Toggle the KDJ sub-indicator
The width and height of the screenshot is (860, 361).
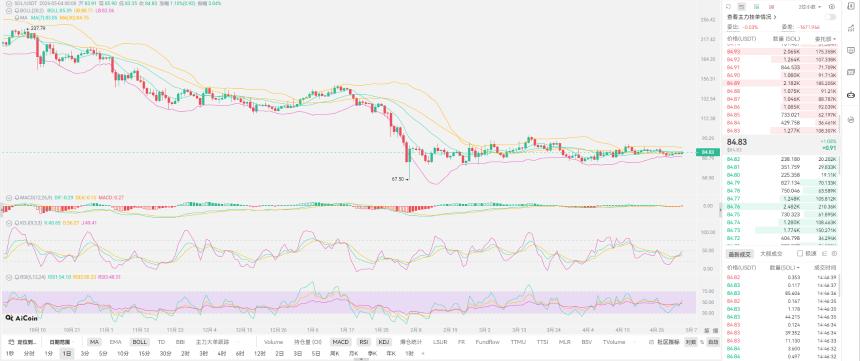point(384,342)
